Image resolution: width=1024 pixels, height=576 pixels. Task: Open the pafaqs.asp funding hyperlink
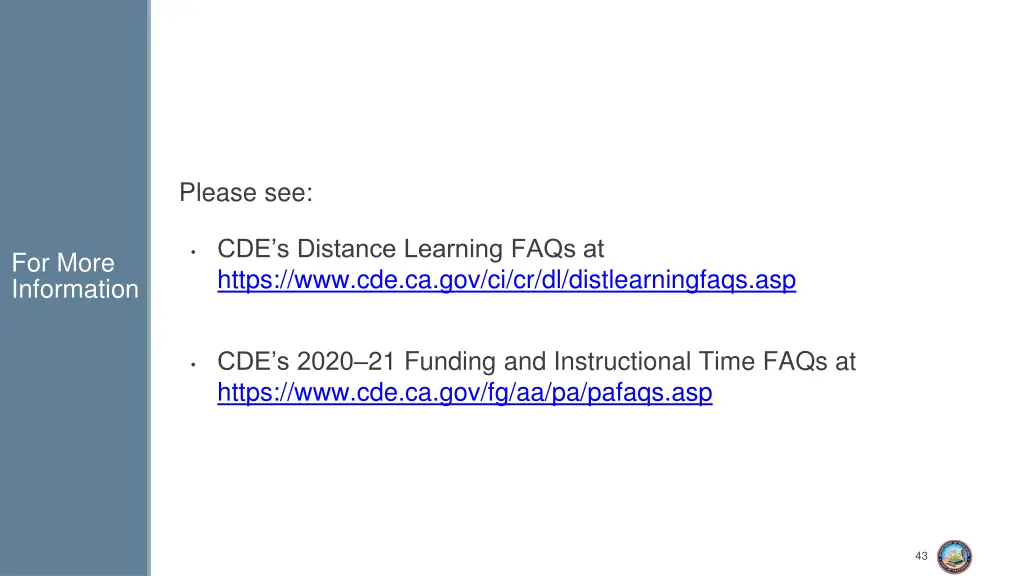click(x=464, y=392)
